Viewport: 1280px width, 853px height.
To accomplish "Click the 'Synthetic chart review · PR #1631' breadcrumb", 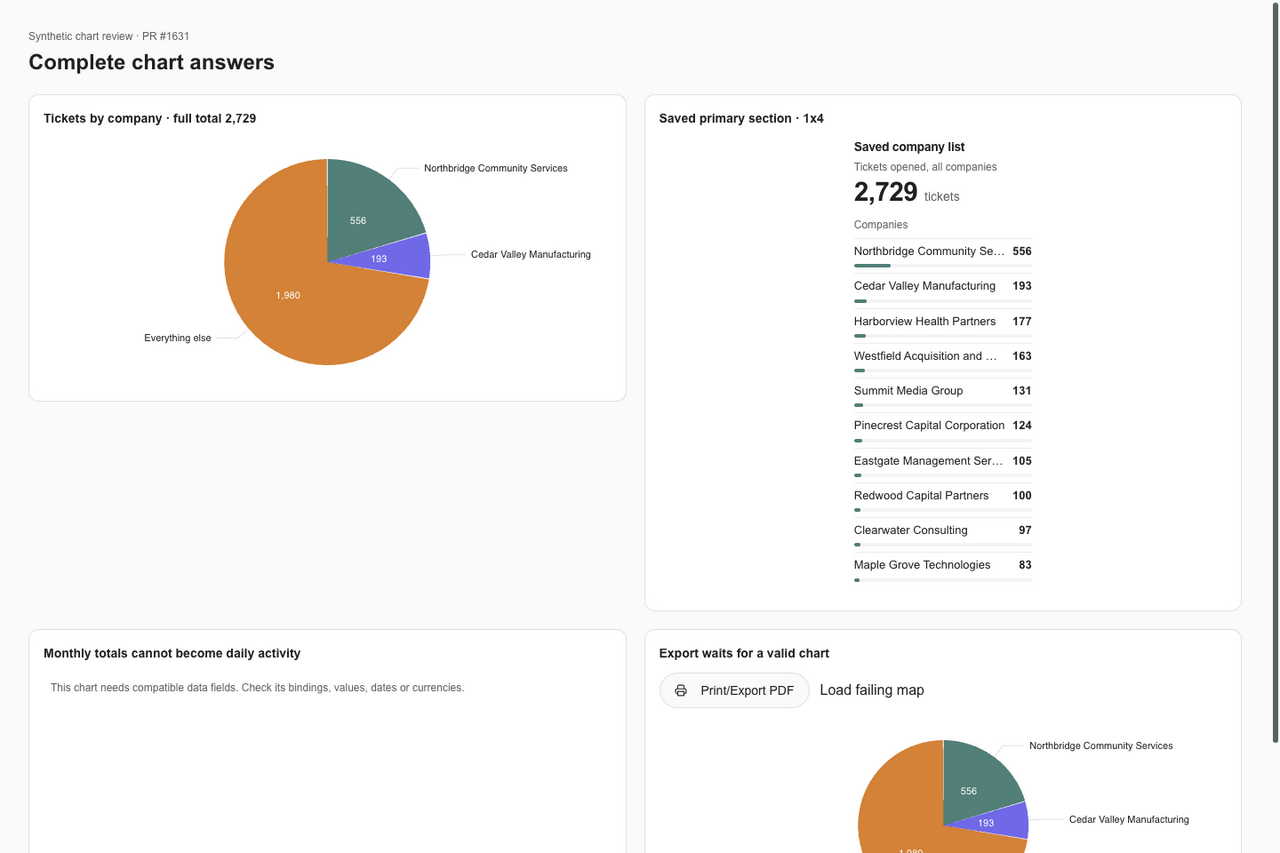I will click(x=109, y=36).
